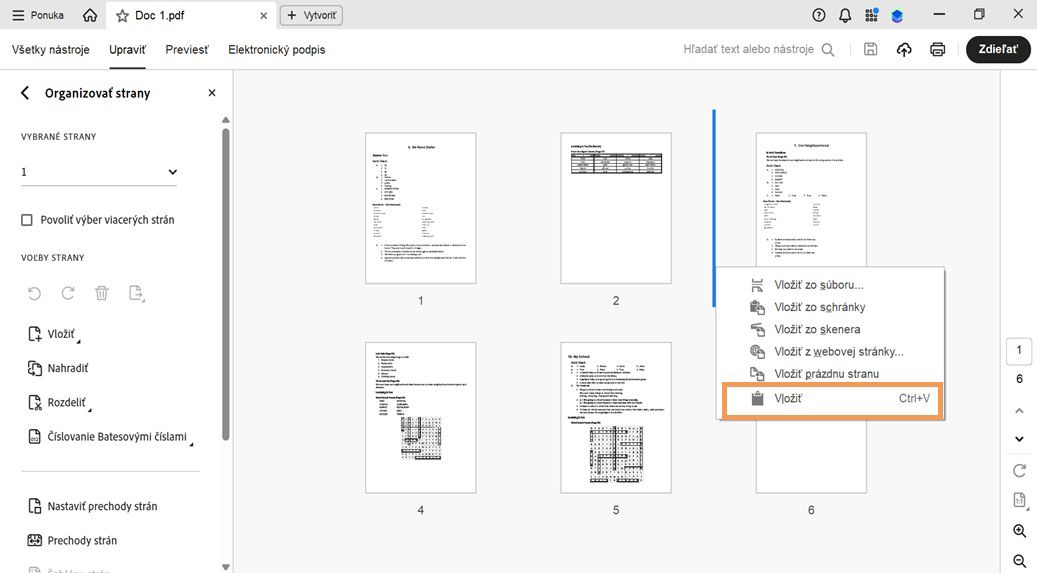Click the sidebar vertical scrollbar thumb

[x=226, y=285]
